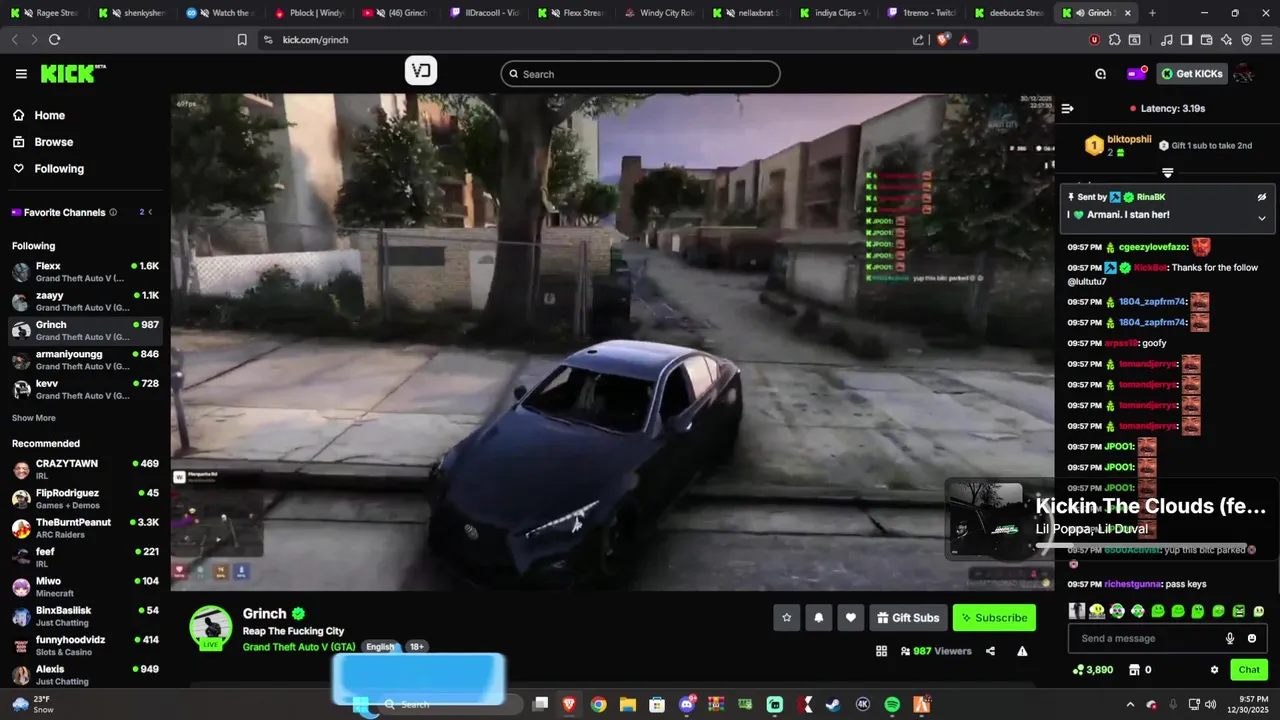Screen dimensions: 1280x720
Task: Send message with Chat button
Action: click(x=1249, y=670)
